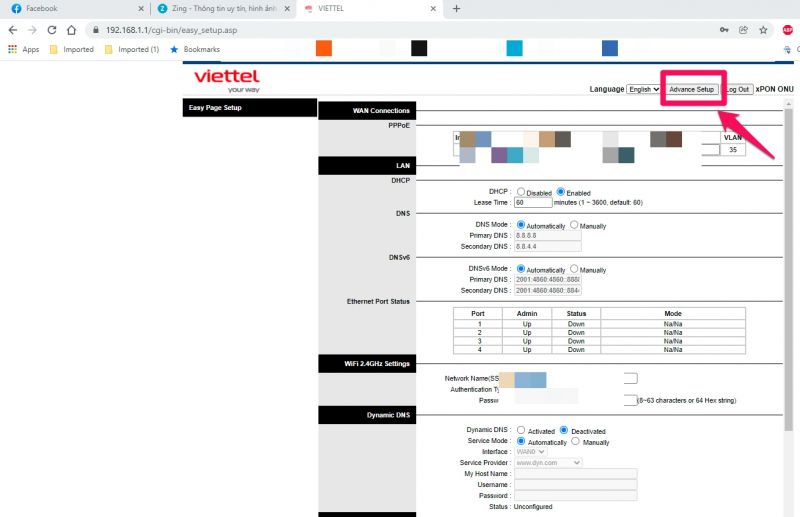Click the browser address bar URL
The image size is (800, 517).
coord(171,30)
